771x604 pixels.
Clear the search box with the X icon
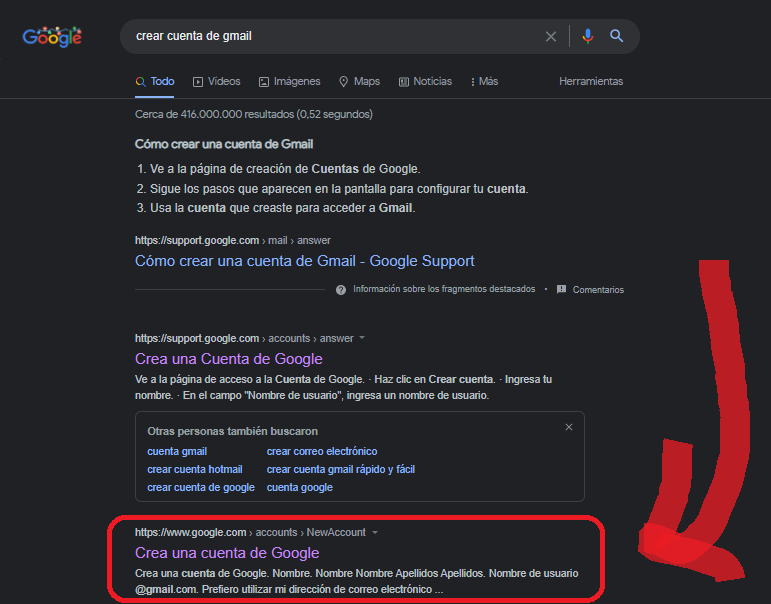point(551,37)
